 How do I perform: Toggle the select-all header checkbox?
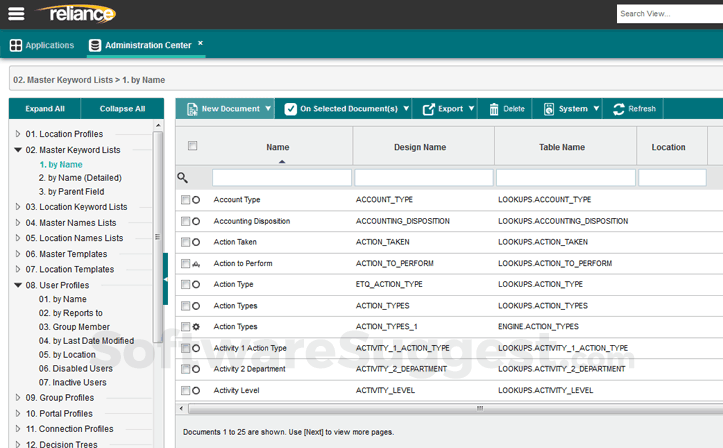pos(193,146)
